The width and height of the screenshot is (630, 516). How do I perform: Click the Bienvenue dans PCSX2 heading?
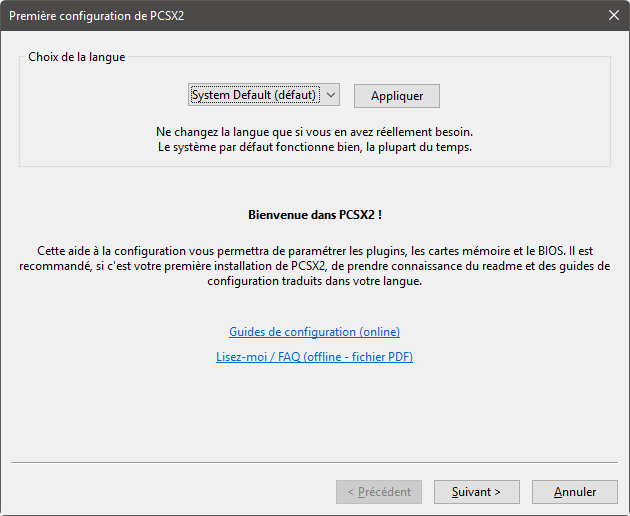[314, 214]
